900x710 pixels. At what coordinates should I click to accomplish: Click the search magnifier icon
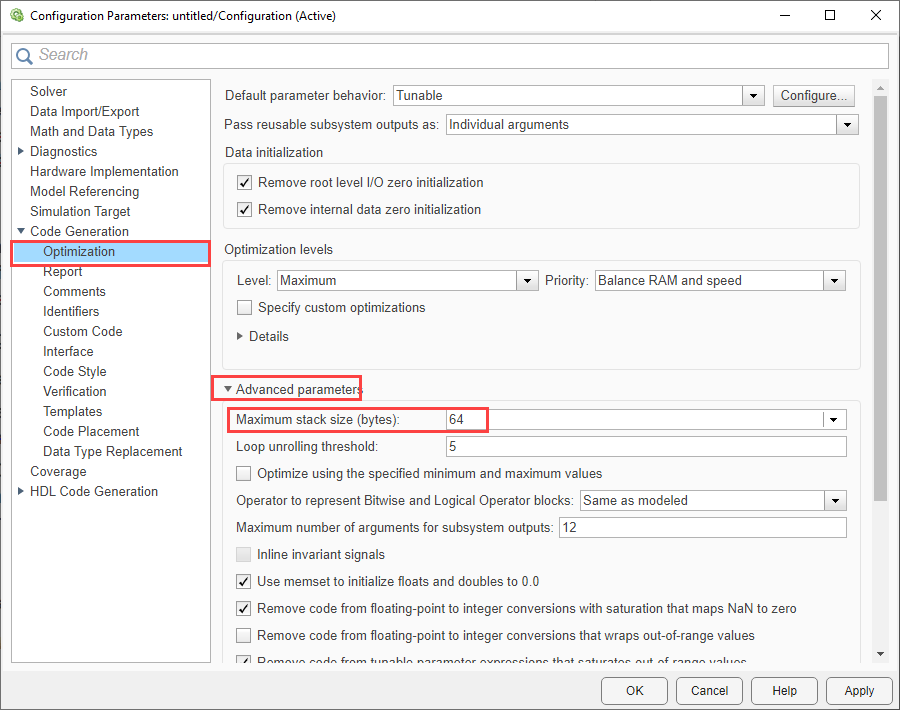tap(24, 56)
